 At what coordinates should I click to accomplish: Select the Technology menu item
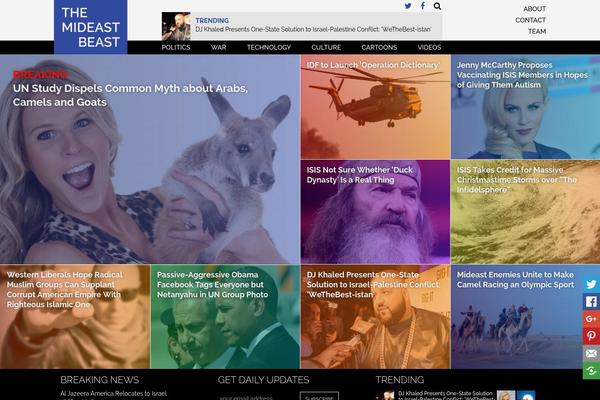[269, 47]
